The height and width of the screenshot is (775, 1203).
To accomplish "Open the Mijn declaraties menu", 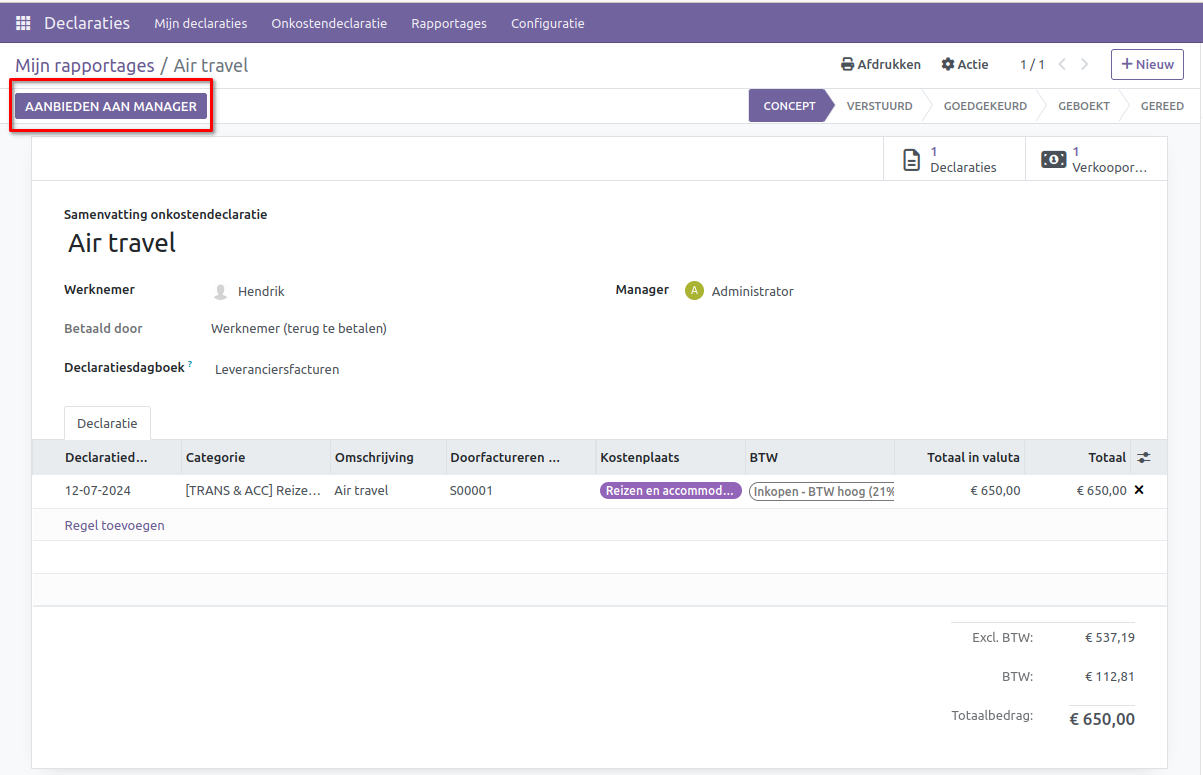I will [200, 23].
